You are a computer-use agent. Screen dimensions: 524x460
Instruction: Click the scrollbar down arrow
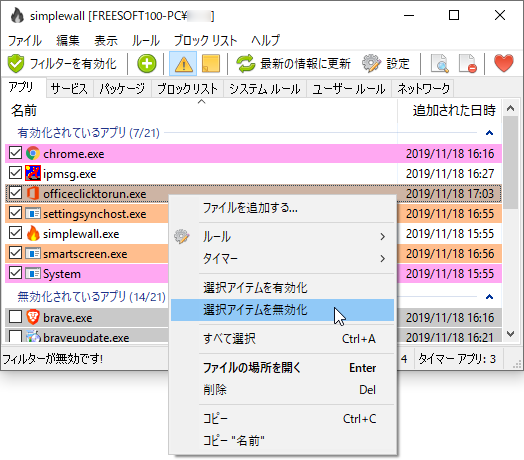510,334
